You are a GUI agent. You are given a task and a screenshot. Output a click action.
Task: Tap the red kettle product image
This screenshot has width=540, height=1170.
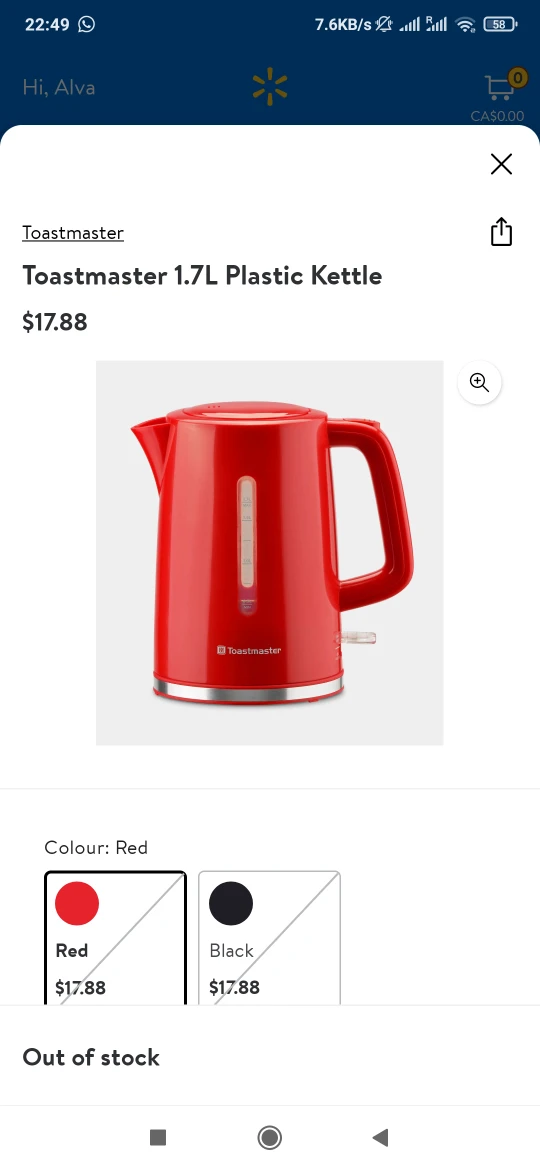269,553
